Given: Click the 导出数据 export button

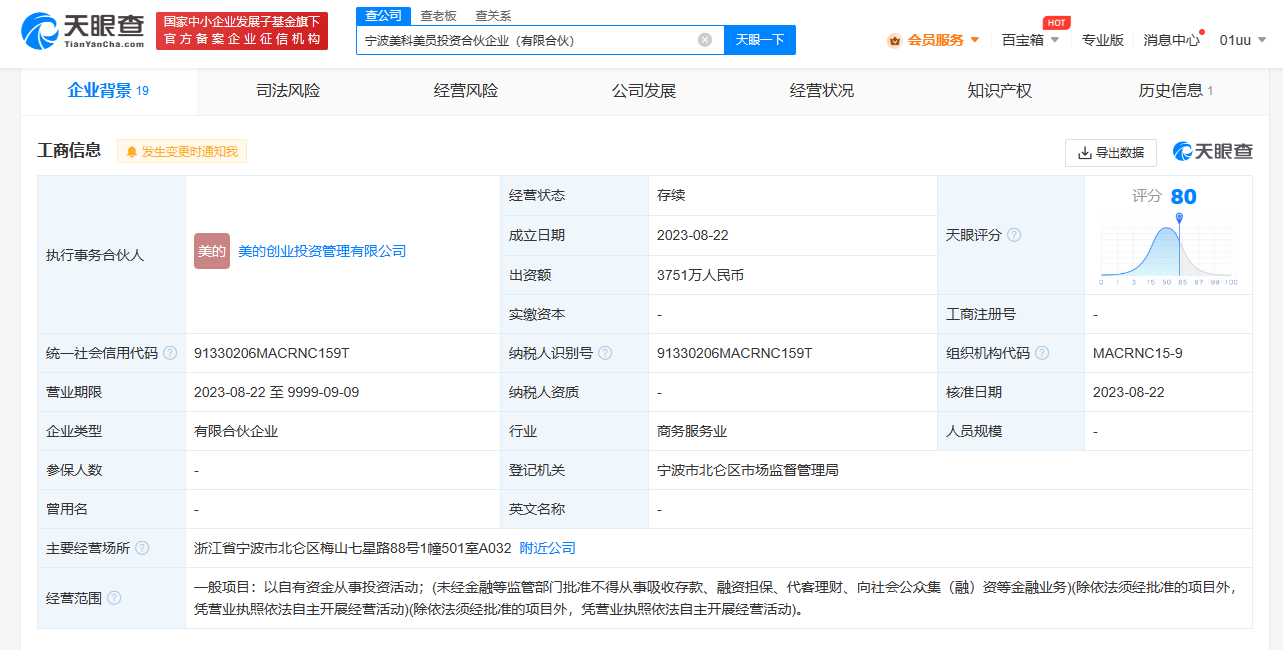Looking at the screenshot, I should tap(1110, 152).
